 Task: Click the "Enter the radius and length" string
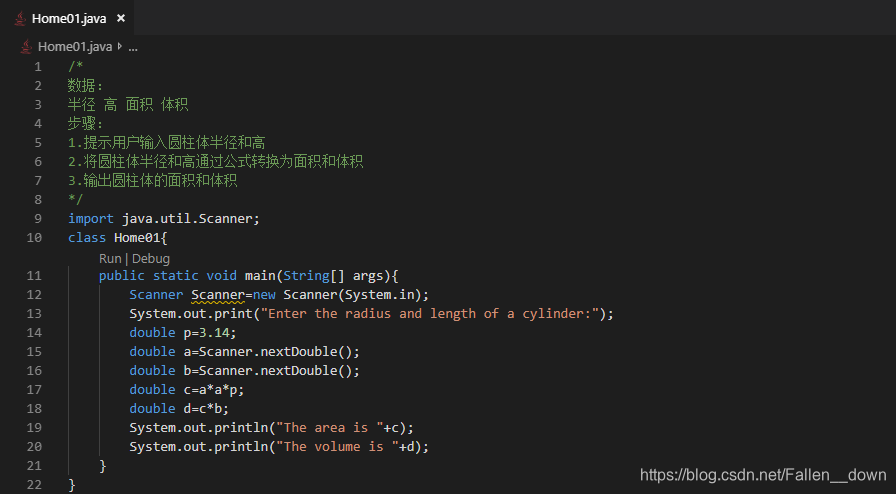point(430,313)
